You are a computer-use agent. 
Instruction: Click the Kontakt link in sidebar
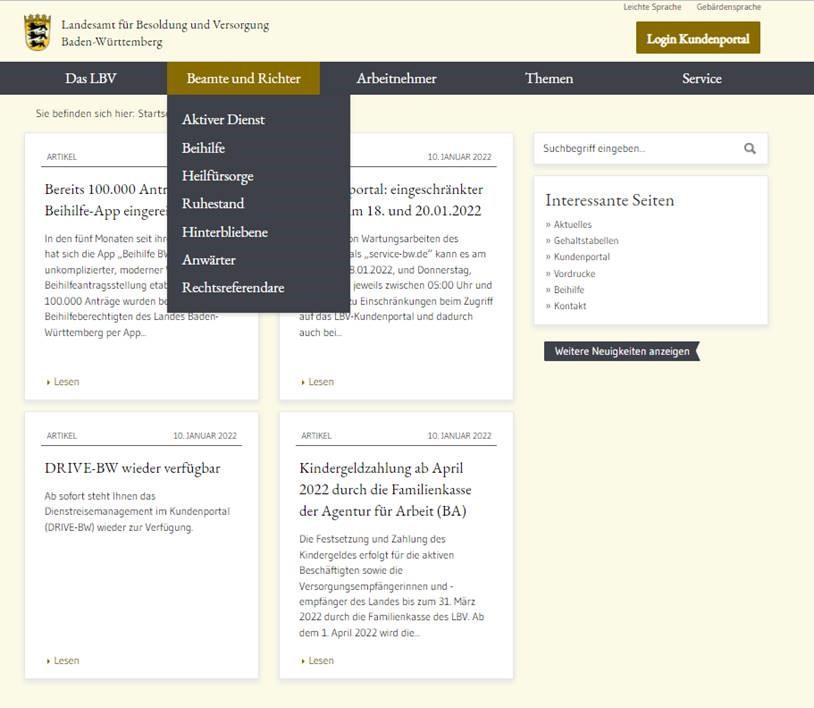(570, 306)
